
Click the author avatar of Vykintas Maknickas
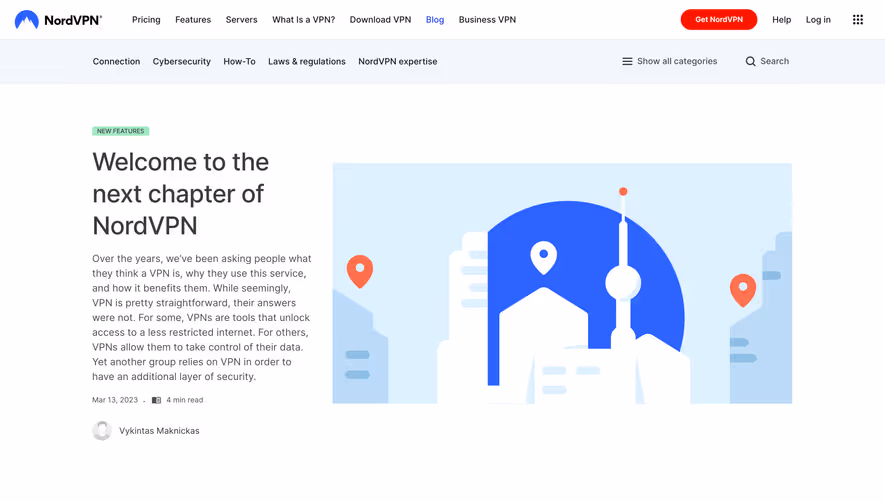102,431
